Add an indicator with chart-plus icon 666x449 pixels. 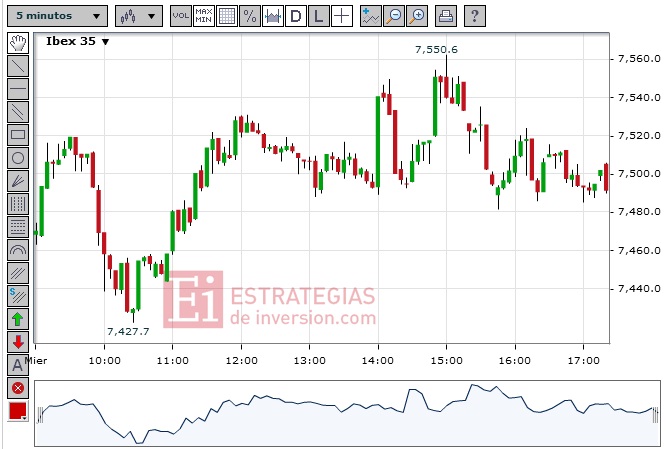370,16
